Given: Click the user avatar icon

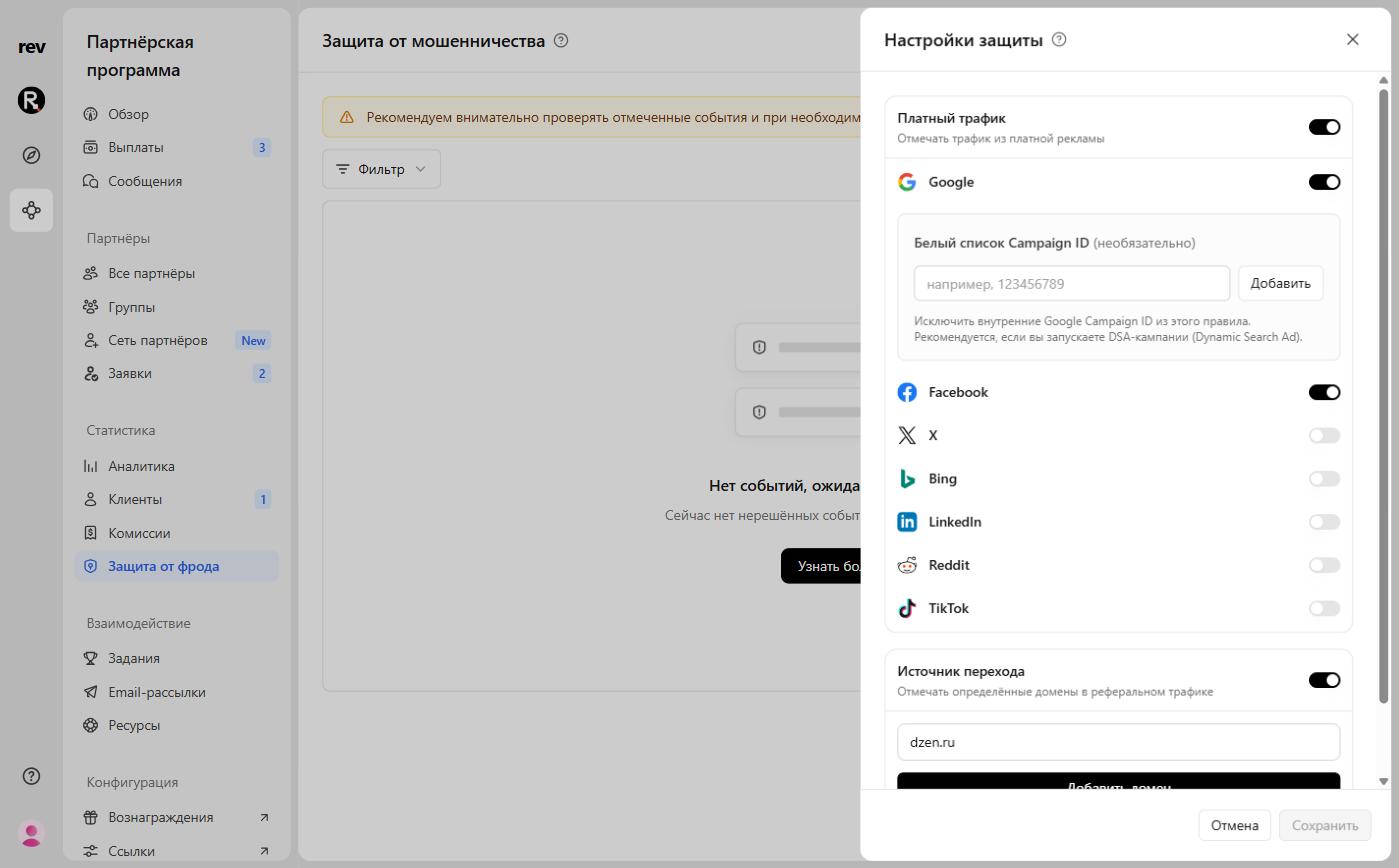Looking at the screenshot, I should tap(31, 833).
